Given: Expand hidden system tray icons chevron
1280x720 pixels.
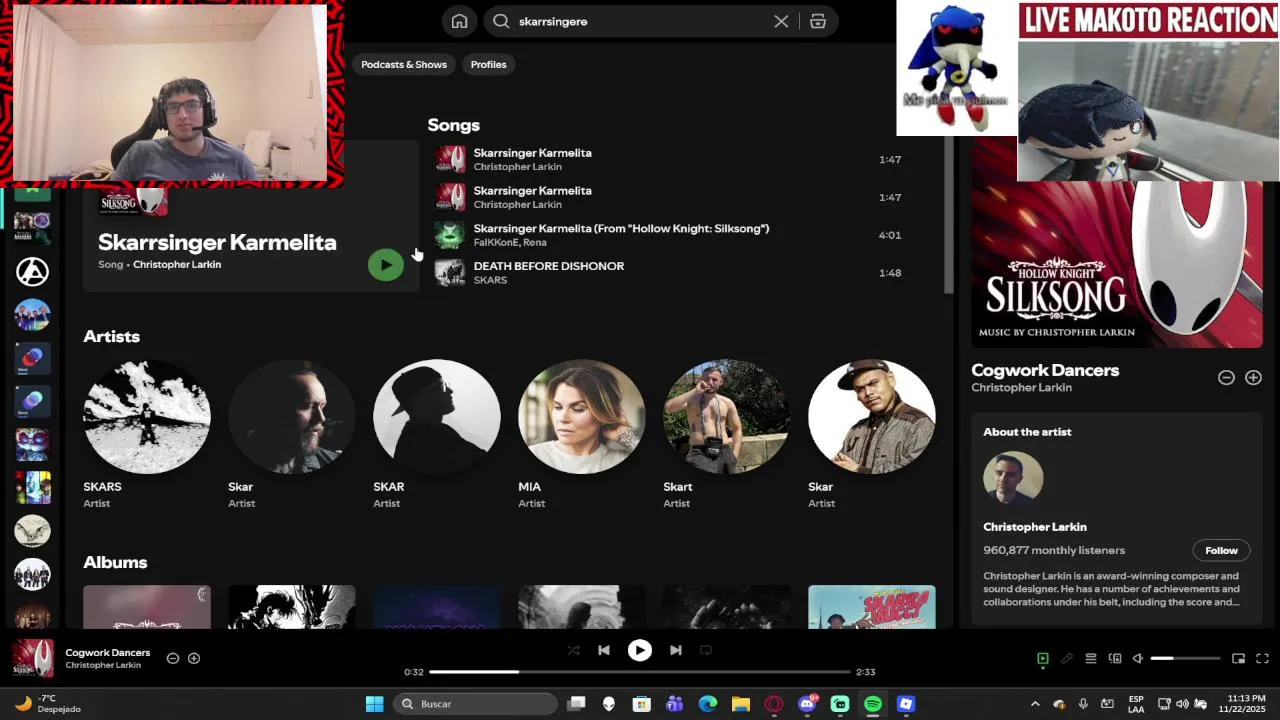Looking at the screenshot, I should pyautogui.click(x=1035, y=704).
